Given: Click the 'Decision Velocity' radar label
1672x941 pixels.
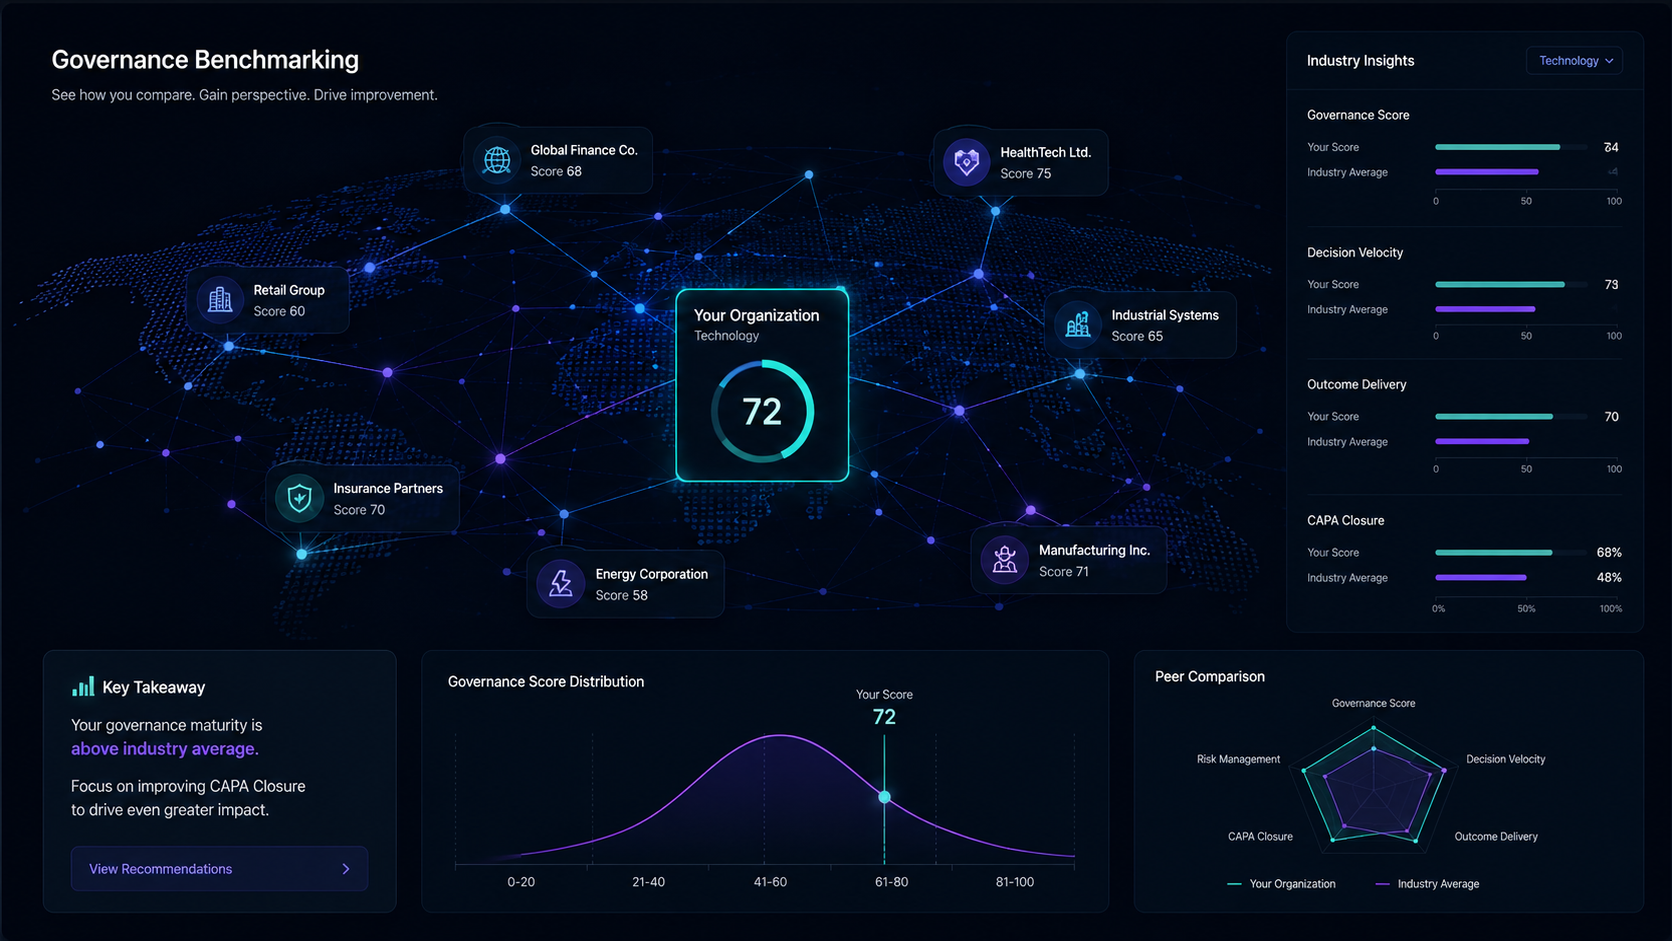Looking at the screenshot, I should 1505,759.
